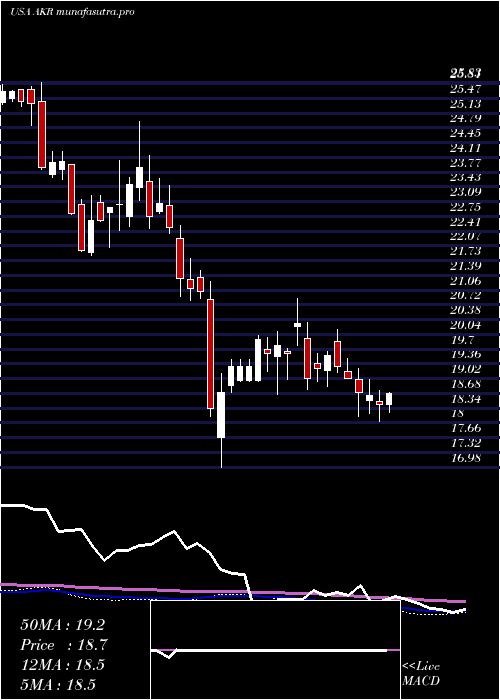Screen dimensions: 500x700
Task: Click the 19.36 price axis label
Action: pyautogui.click(x=465, y=354)
